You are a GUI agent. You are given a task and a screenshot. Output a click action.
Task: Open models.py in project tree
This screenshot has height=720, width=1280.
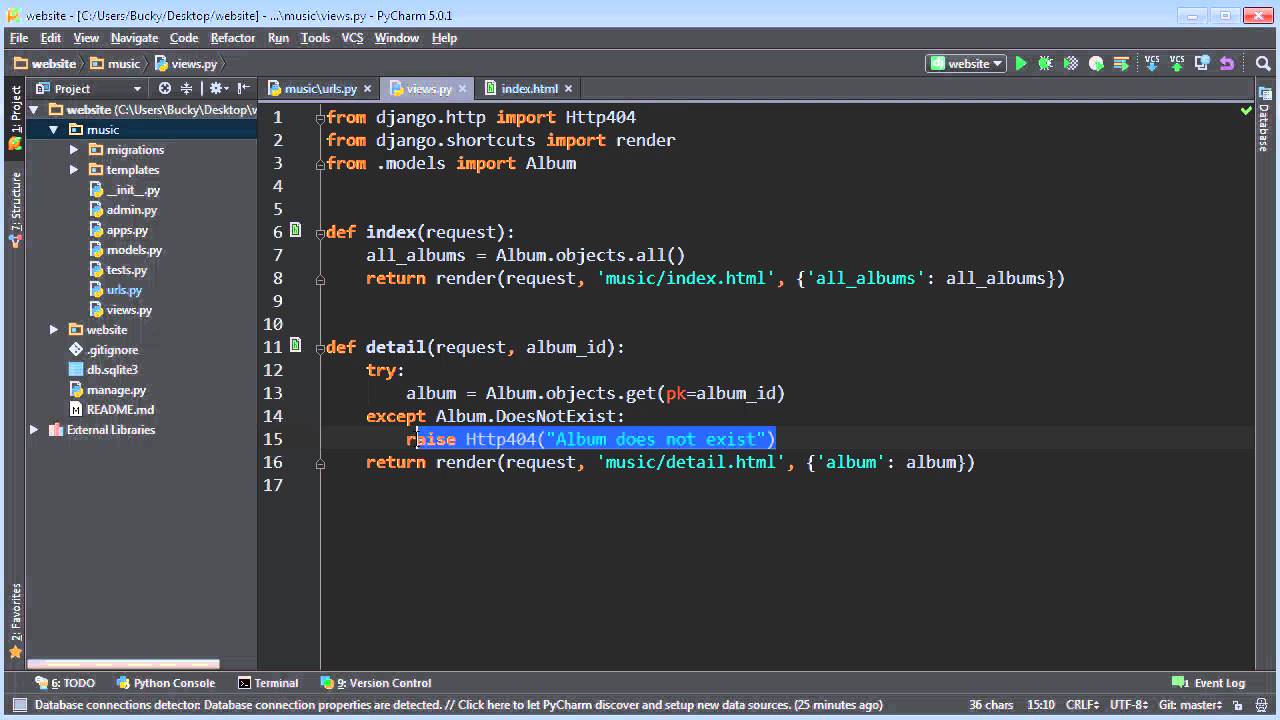point(134,249)
